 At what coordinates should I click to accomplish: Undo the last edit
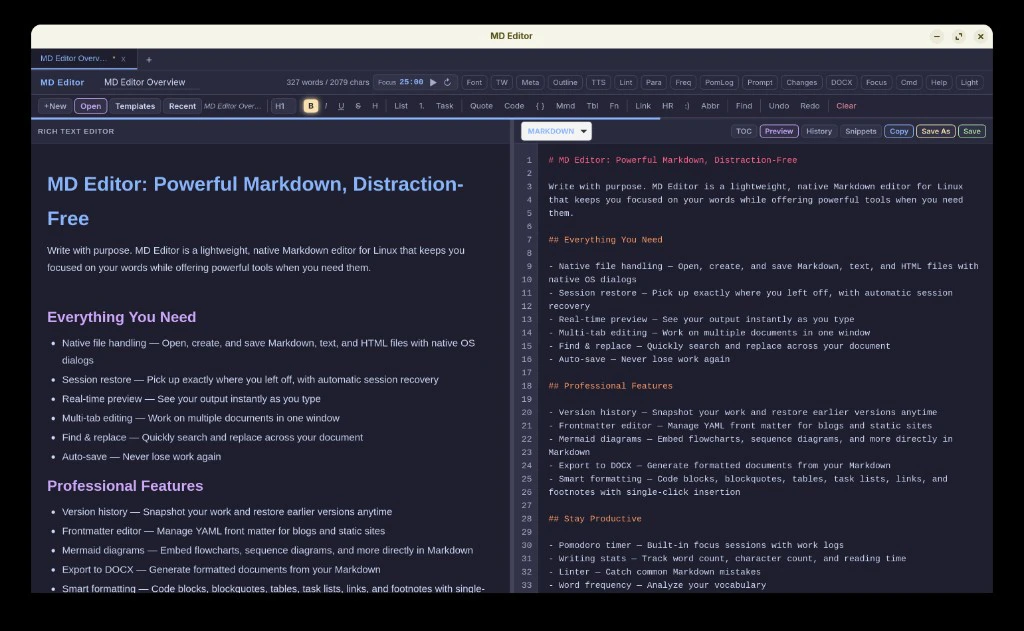[x=778, y=106]
